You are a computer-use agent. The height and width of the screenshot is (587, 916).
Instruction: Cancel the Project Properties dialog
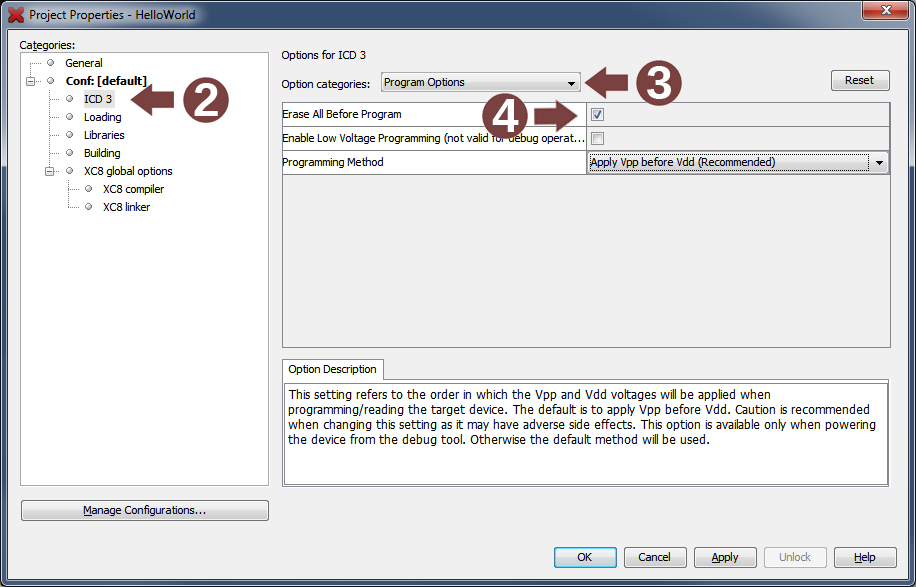[655, 557]
